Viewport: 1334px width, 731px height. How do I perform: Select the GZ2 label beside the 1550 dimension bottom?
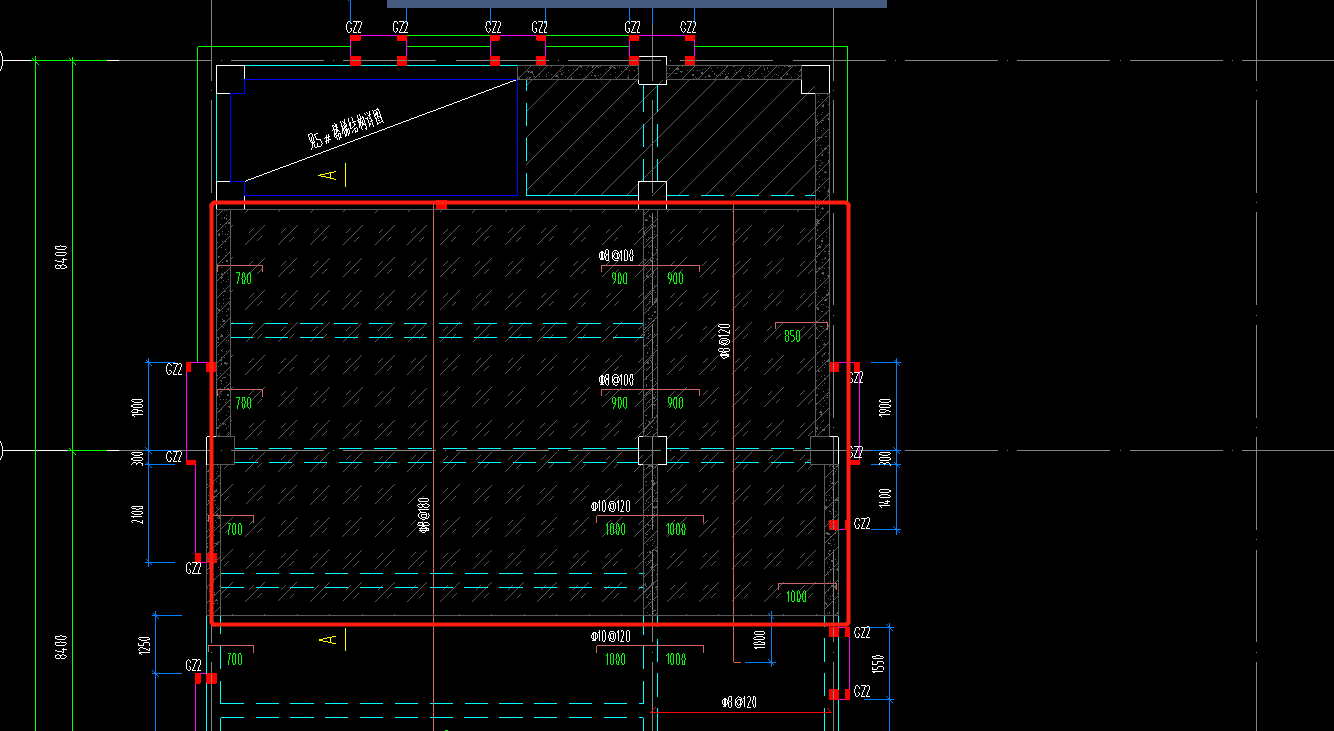pos(862,691)
